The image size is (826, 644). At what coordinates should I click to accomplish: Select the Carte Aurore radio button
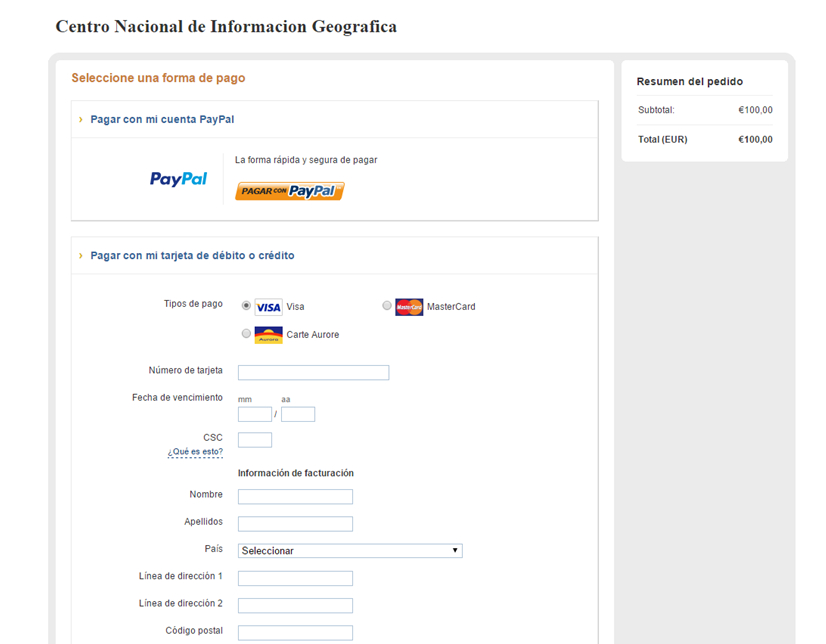(x=246, y=333)
